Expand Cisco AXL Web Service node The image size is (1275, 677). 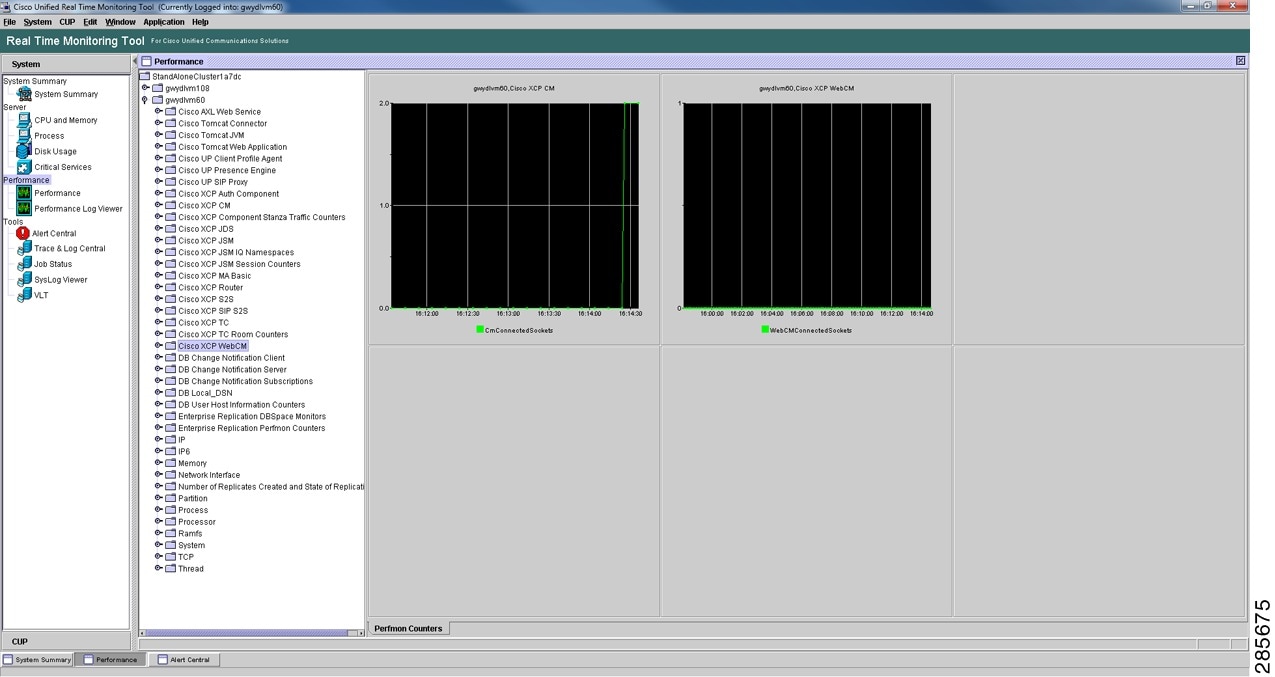[158, 112]
